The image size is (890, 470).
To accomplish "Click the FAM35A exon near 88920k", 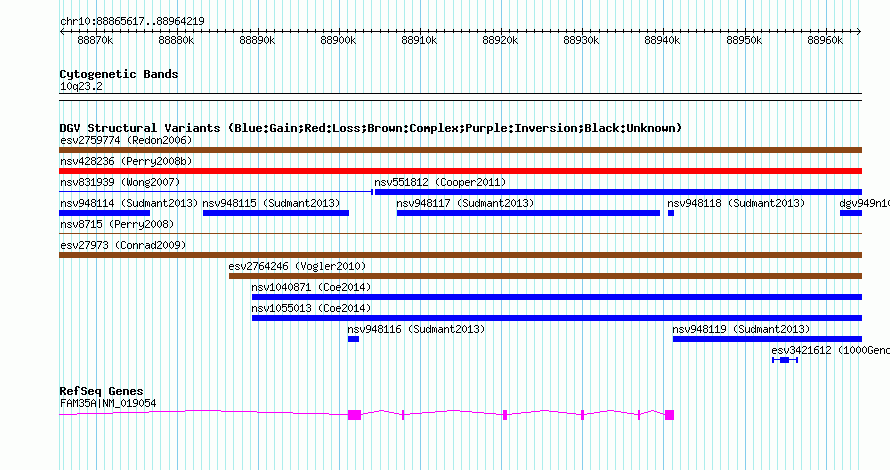I will 505,415.
